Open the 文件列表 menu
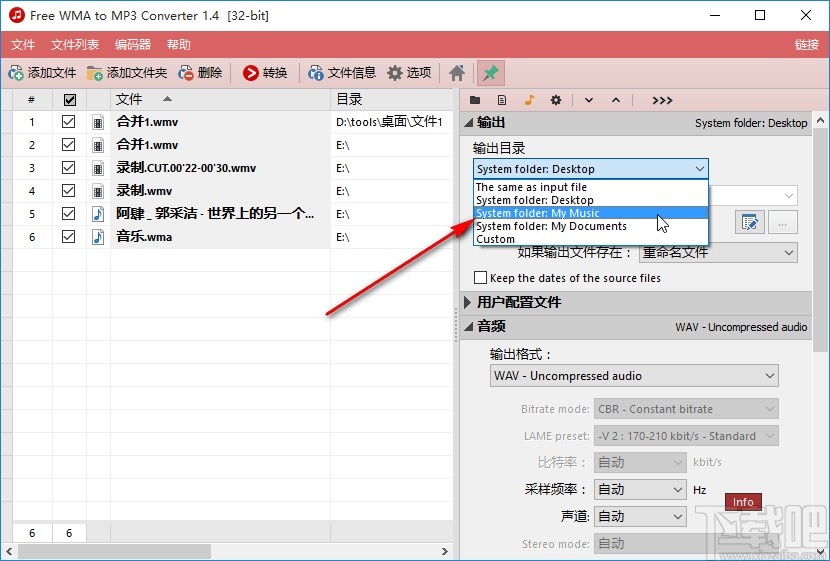Screen dimensions: 830x561 (75, 44)
